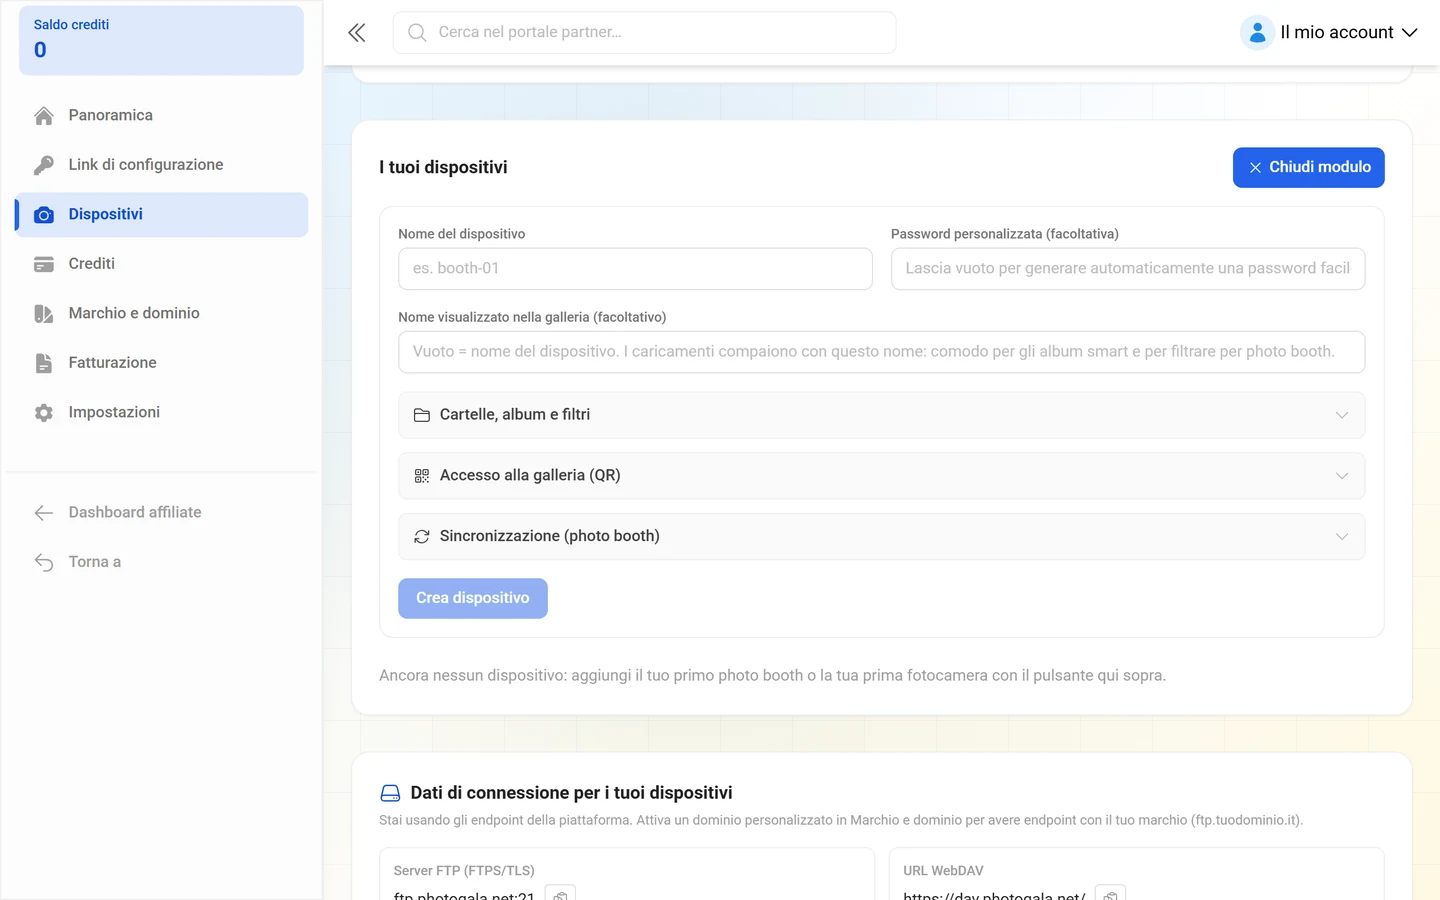Go to Link di configurazione
Screen dimensions: 1440x900
click(161, 165)
